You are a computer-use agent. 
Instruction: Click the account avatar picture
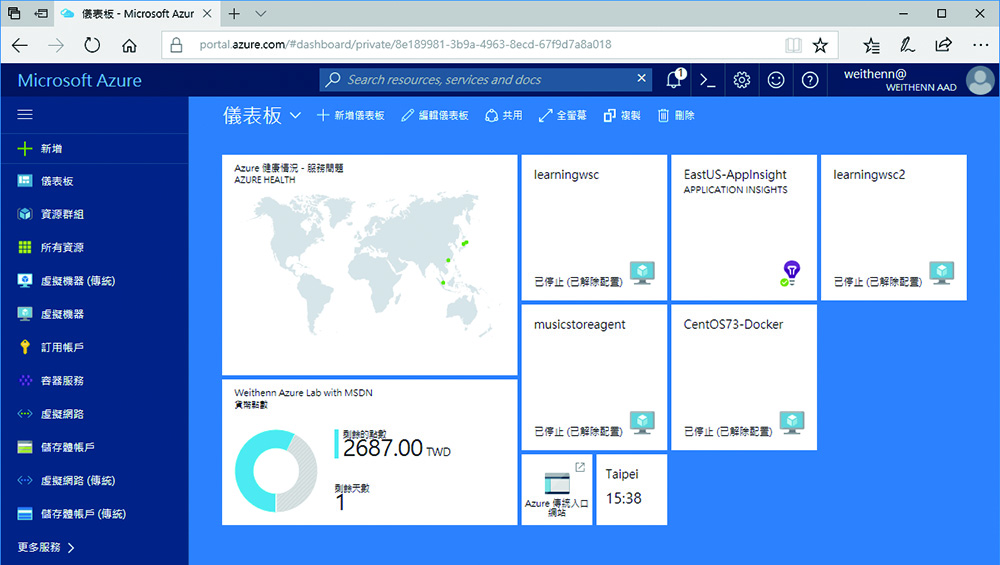coord(980,81)
